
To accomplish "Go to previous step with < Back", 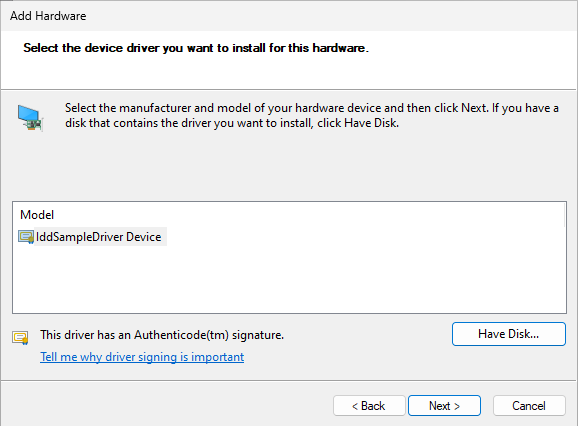I will point(369,406).
